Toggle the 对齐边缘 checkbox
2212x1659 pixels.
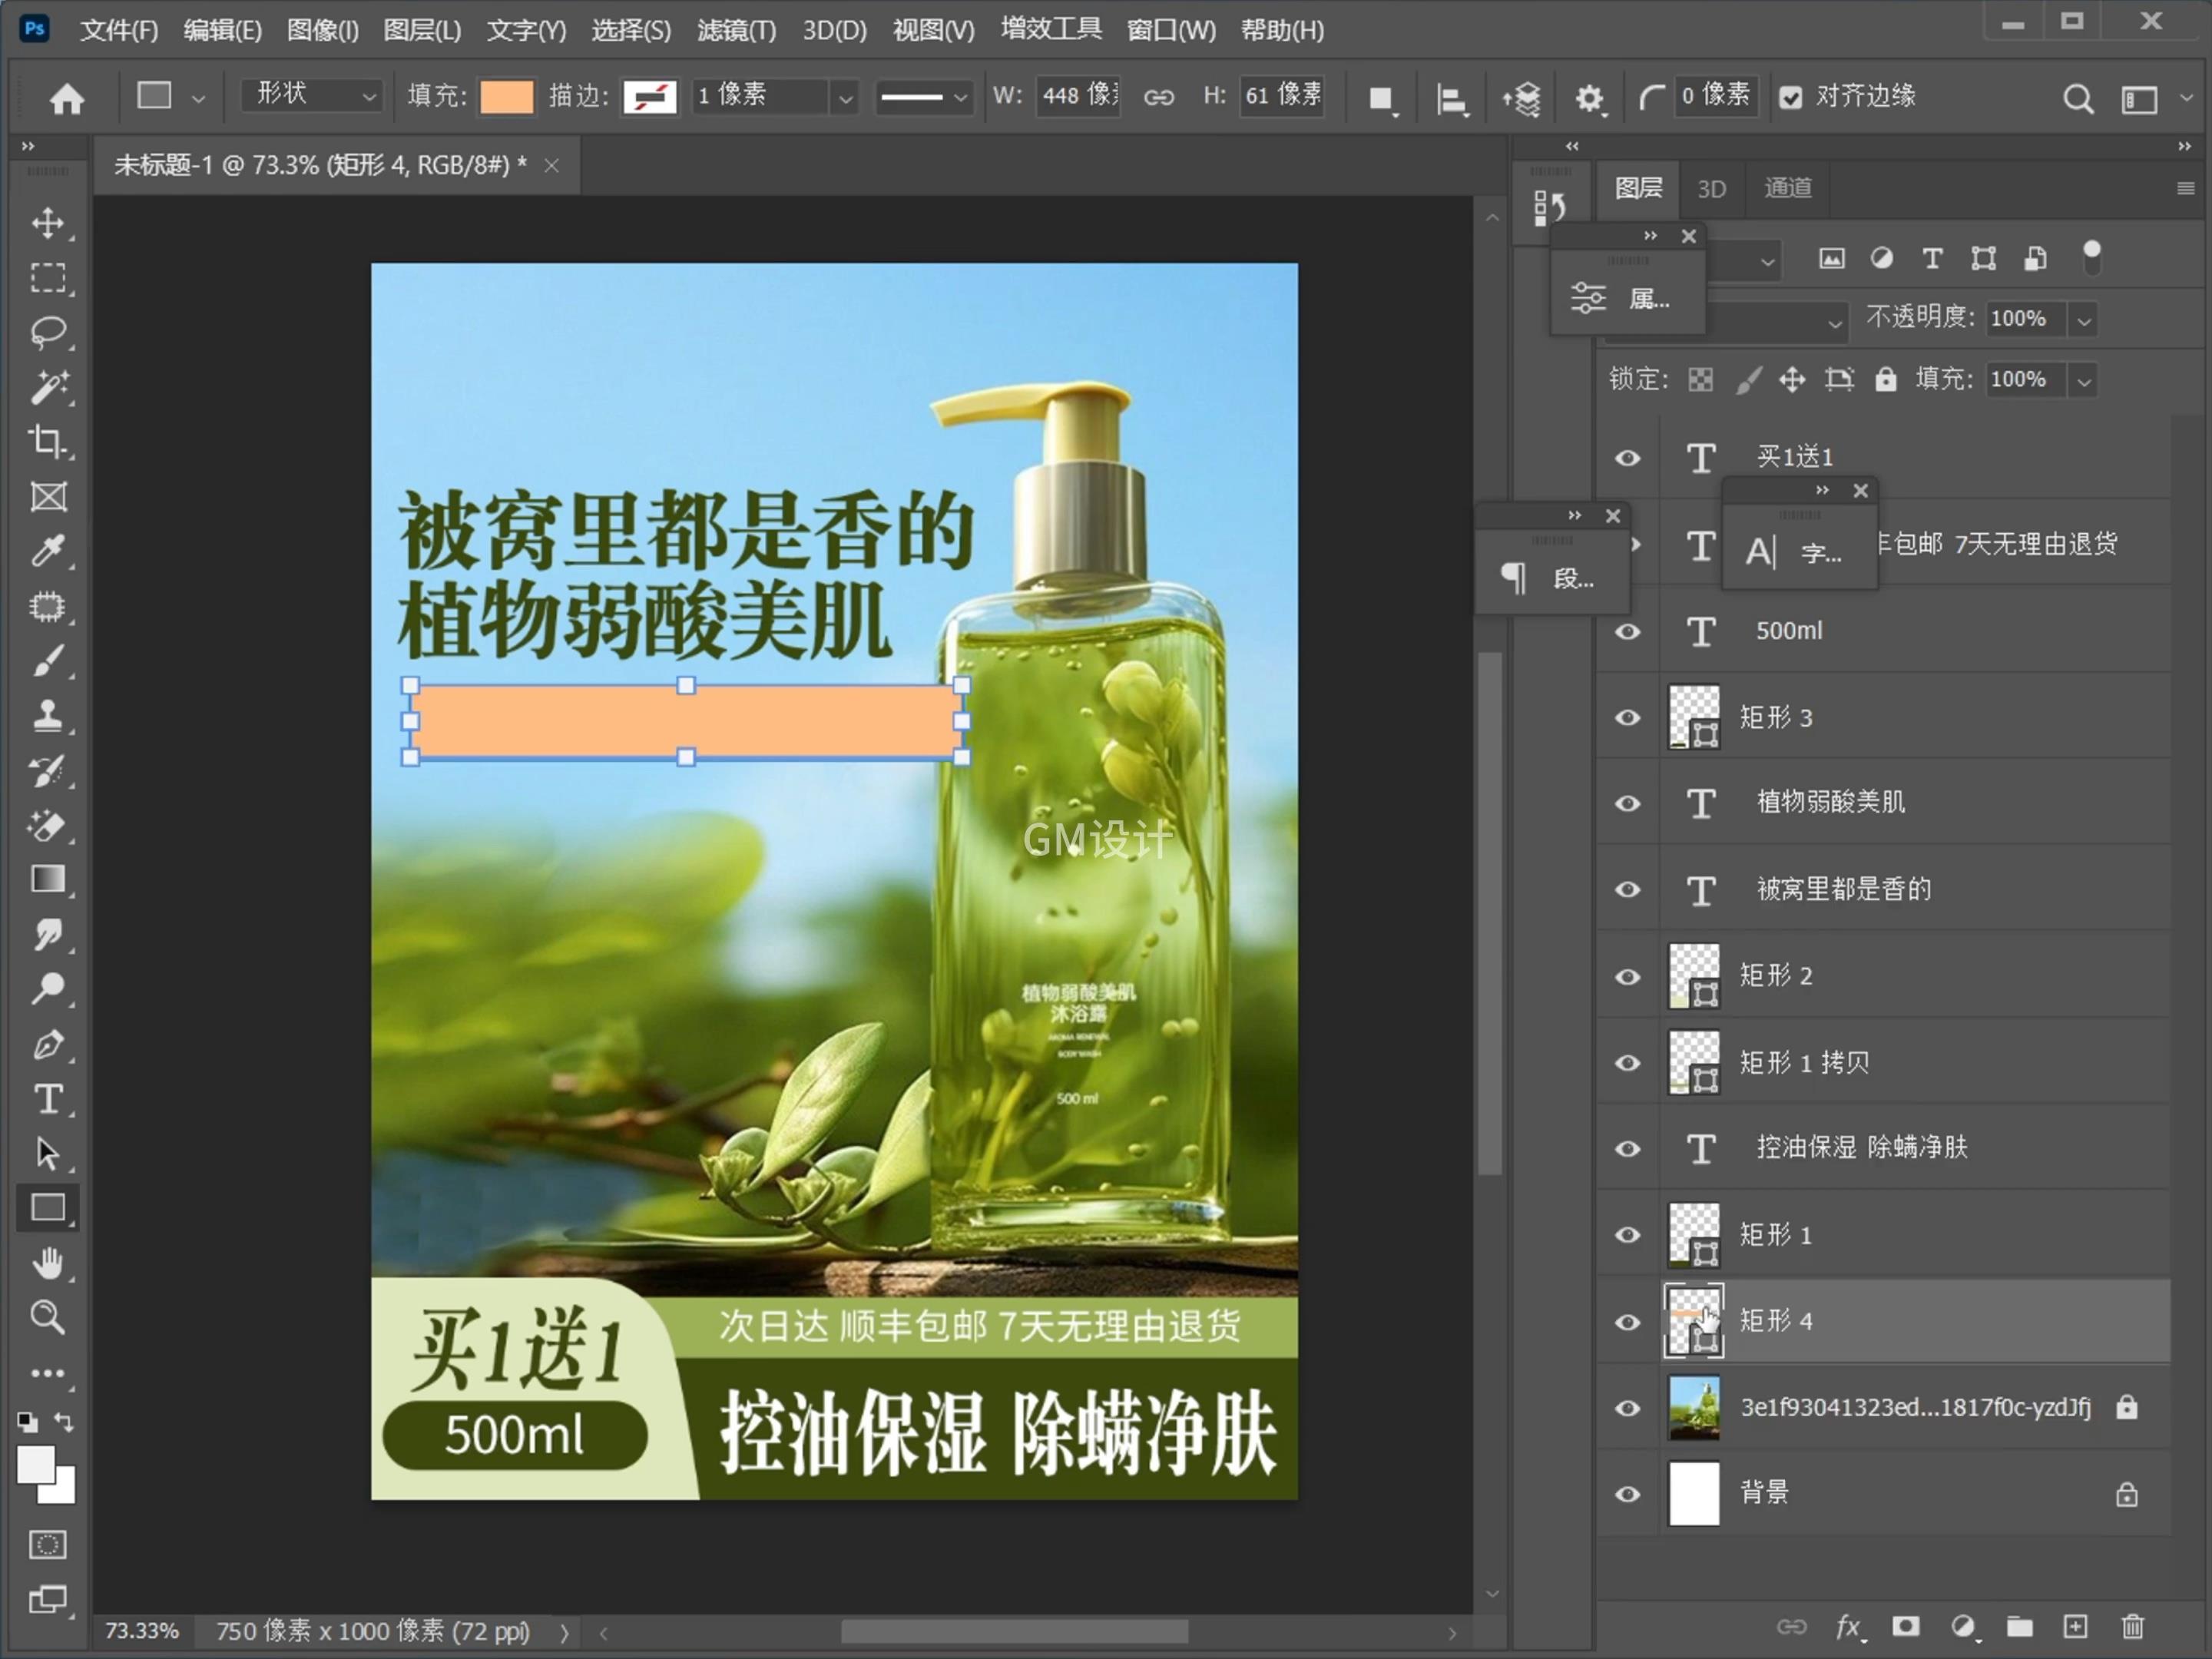tap(1790, 97)
